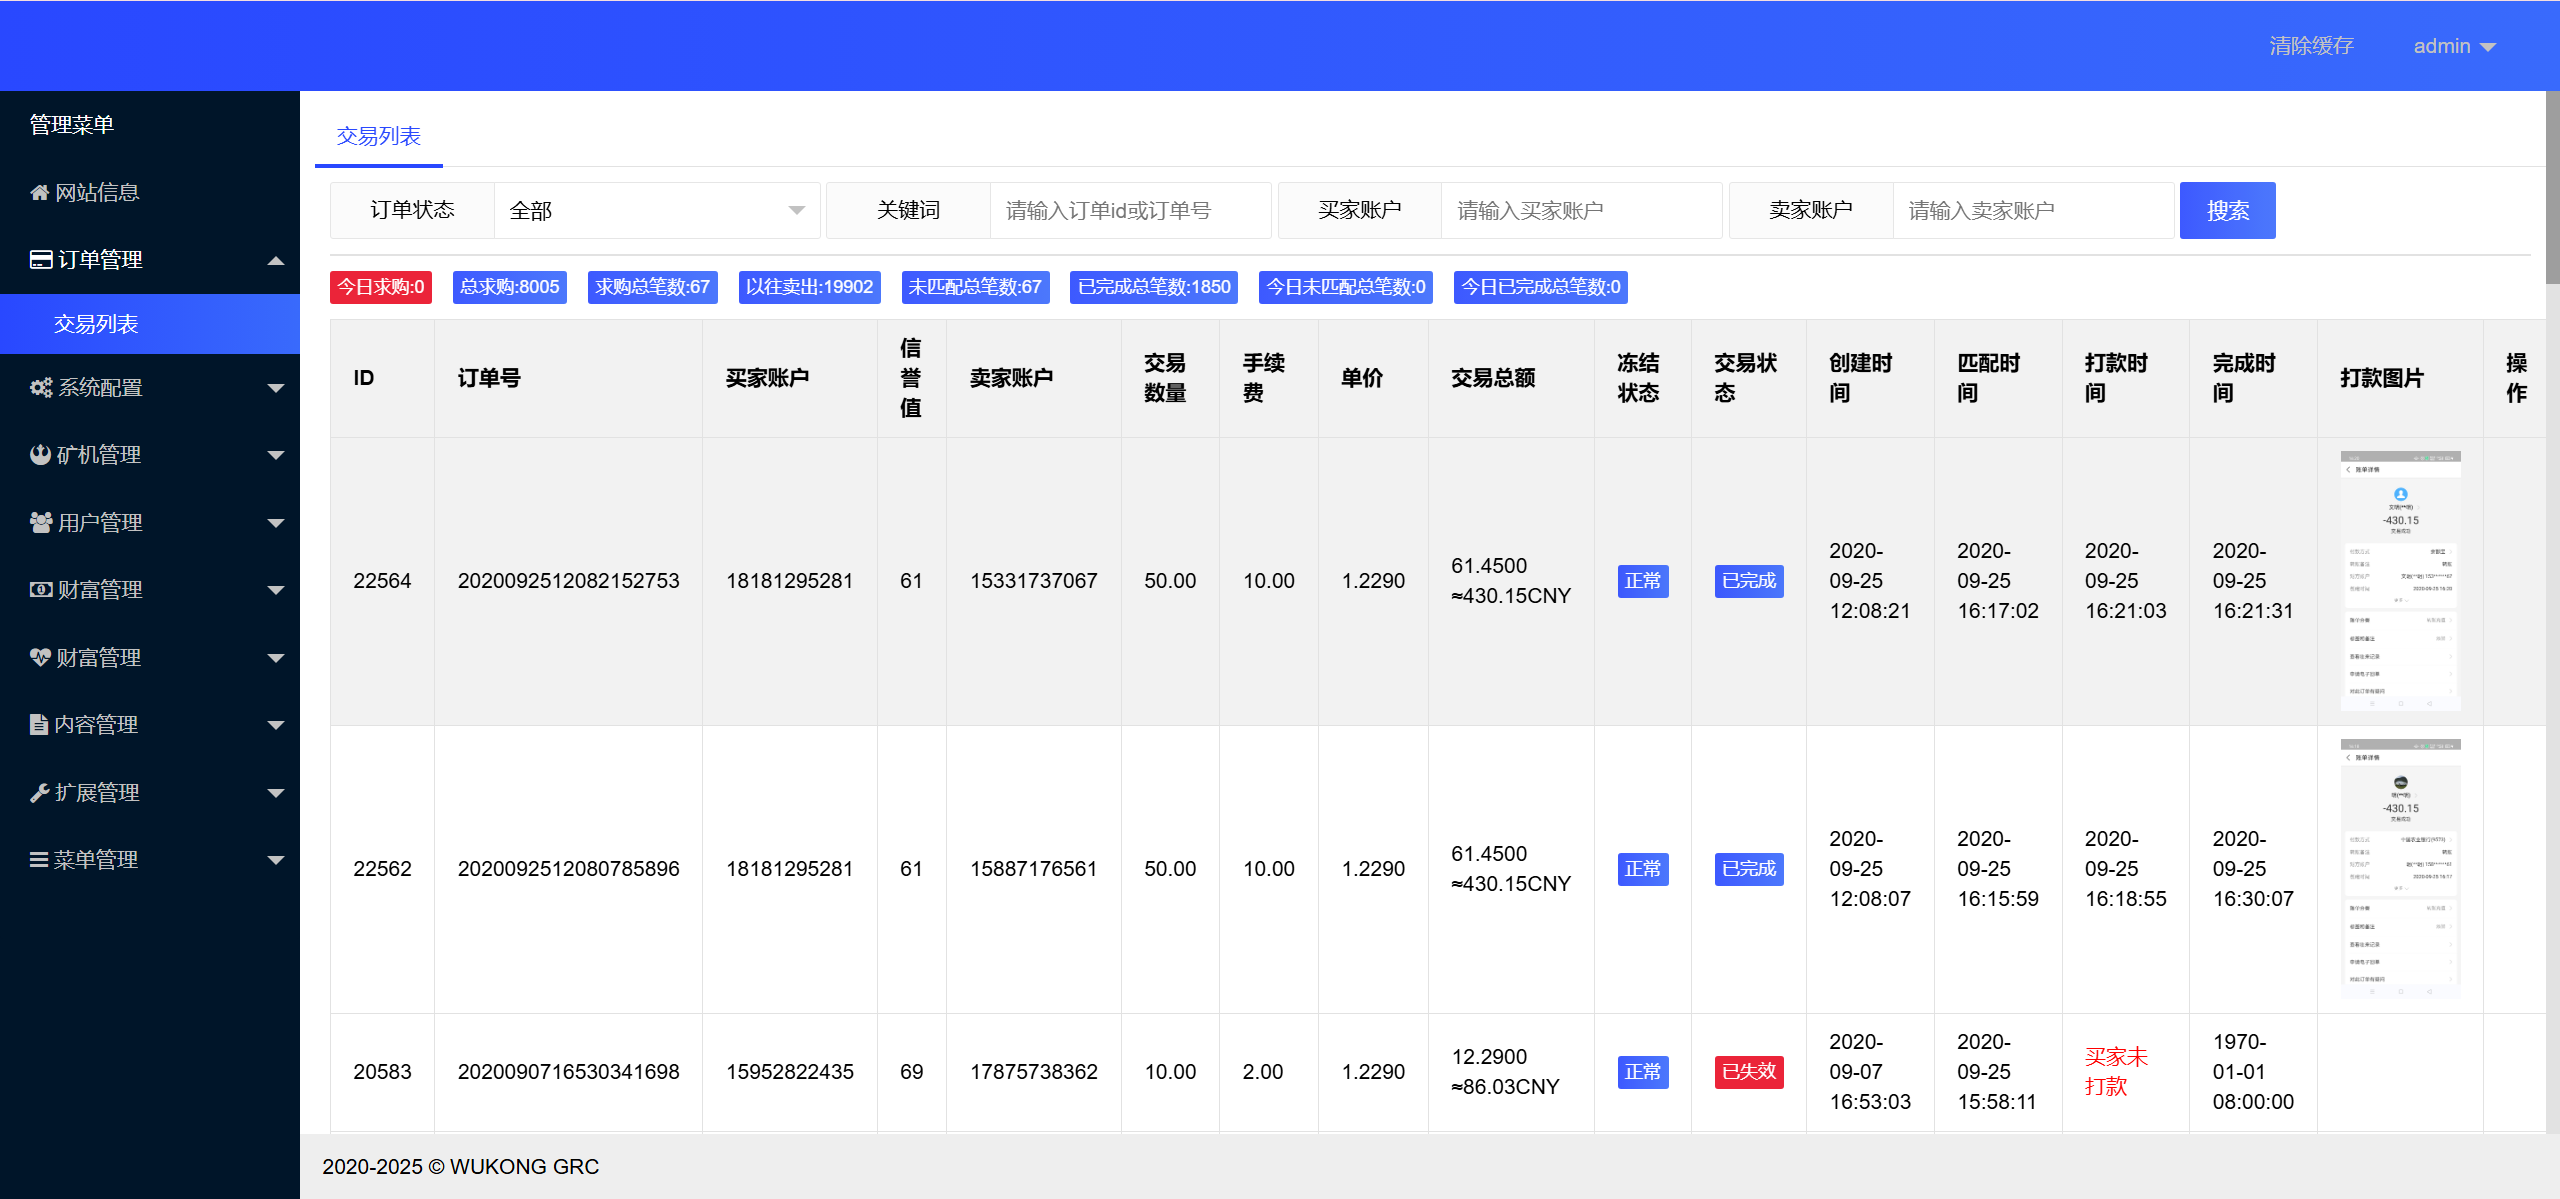Open the payment image thumbnail for order 22564
This screenshot has height=1199, width=2560.
pos(2399,580)
